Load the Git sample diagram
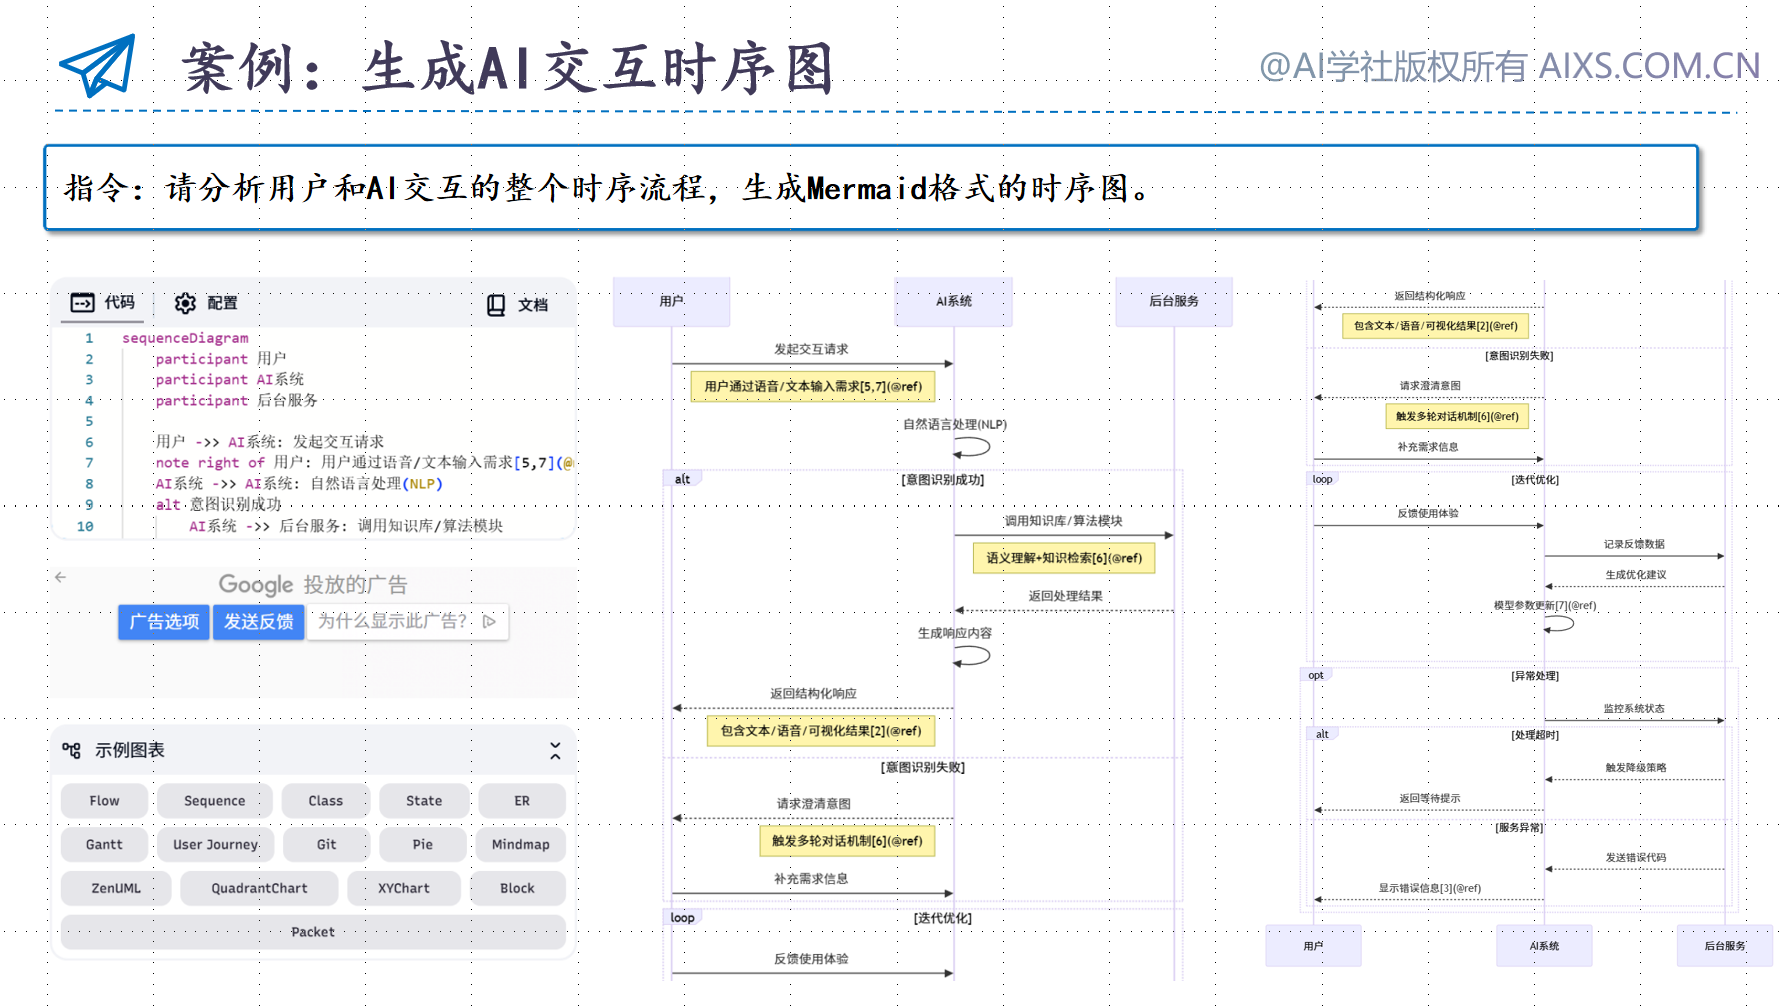Image resolution: width=1784 pixels, height=1008 pixels. (326, 845)
